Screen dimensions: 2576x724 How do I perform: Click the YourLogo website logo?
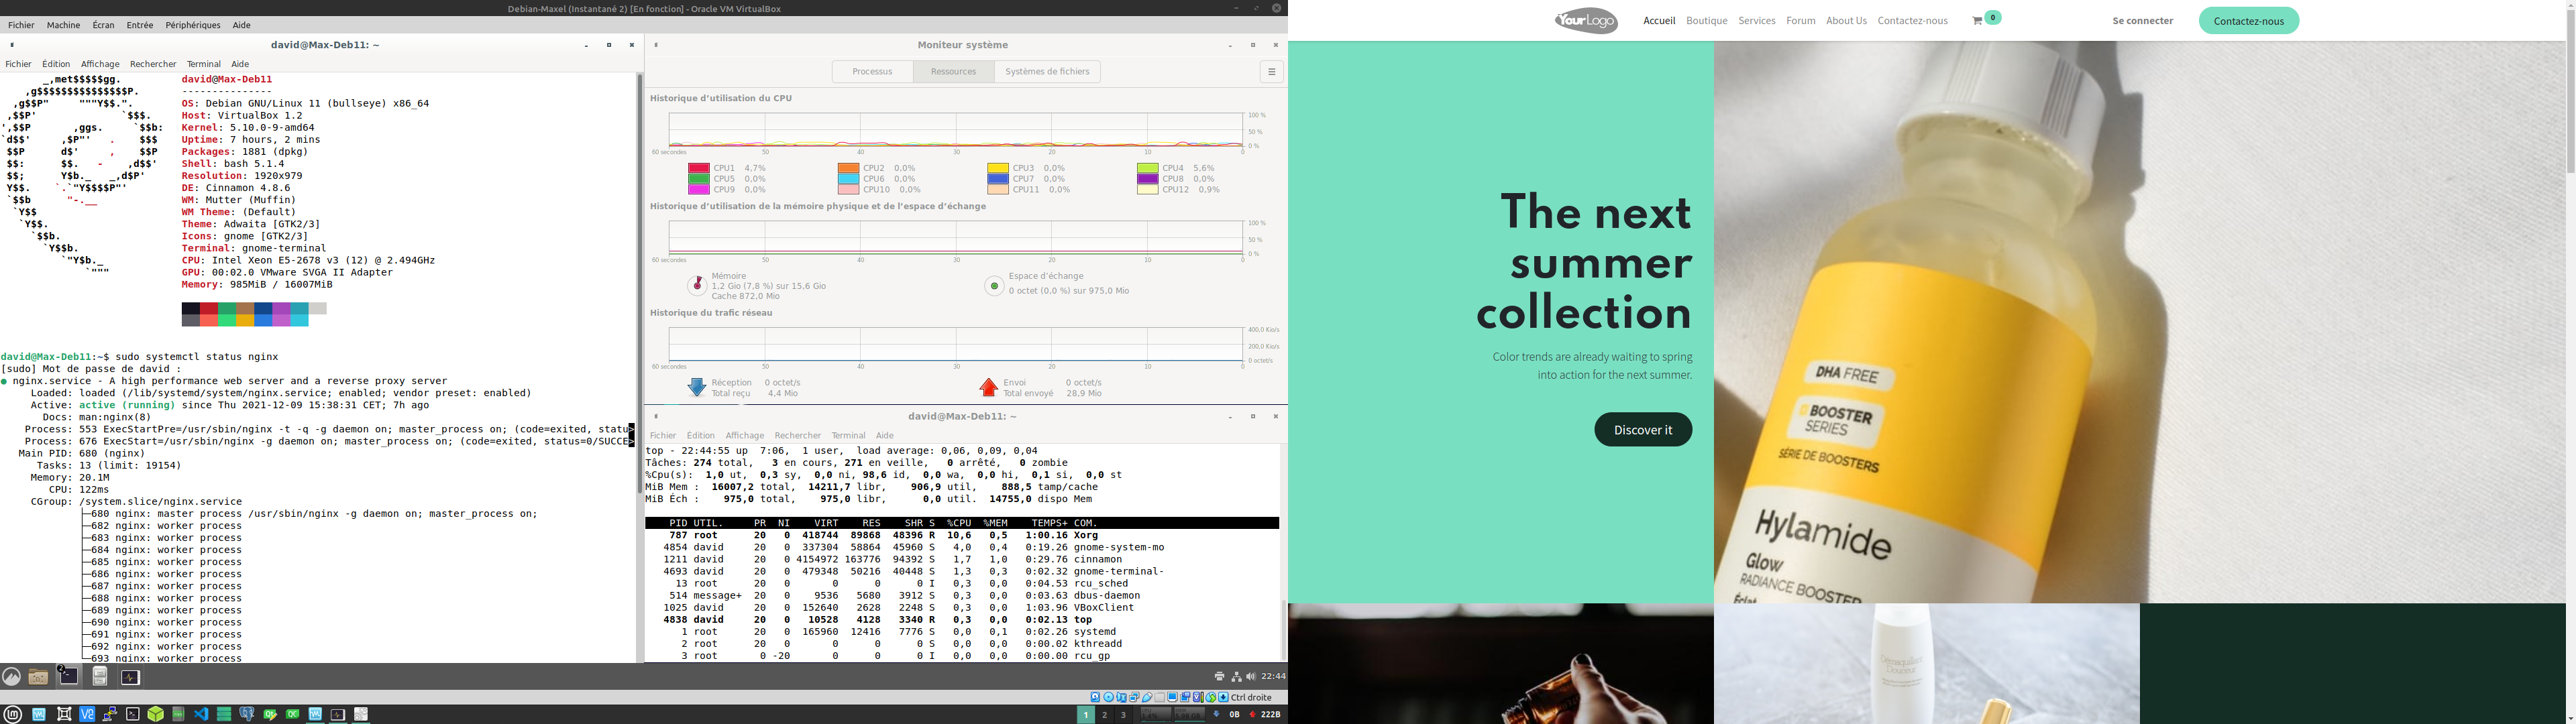[1586, 20]
